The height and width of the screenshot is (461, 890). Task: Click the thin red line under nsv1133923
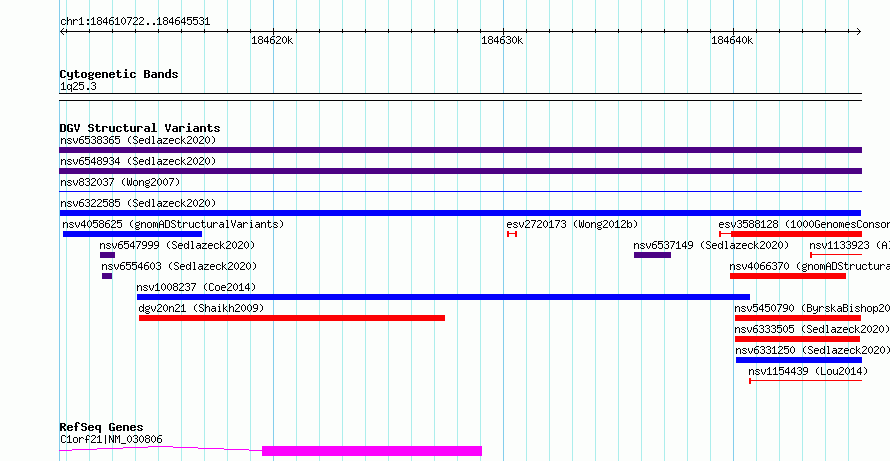[836, 255]
